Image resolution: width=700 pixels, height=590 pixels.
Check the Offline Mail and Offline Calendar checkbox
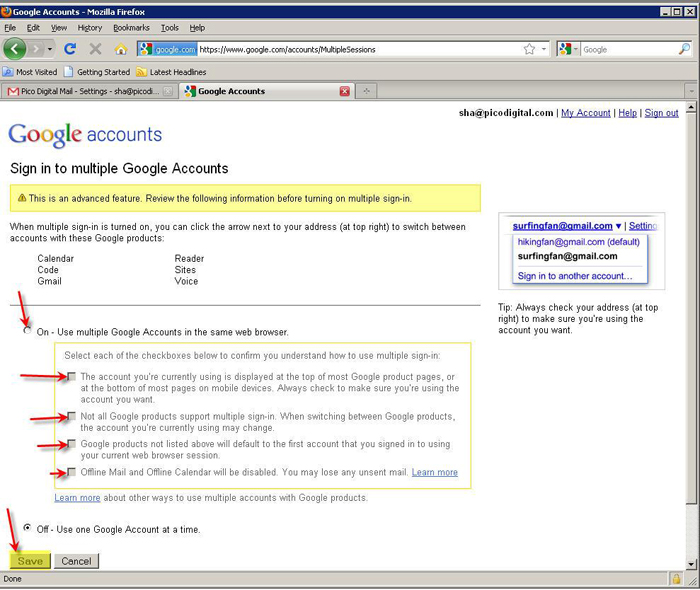click(x=71, y=471)
